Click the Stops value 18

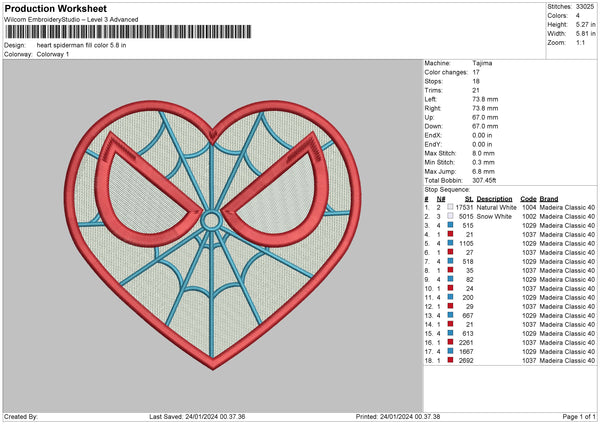tap(476, 81)
